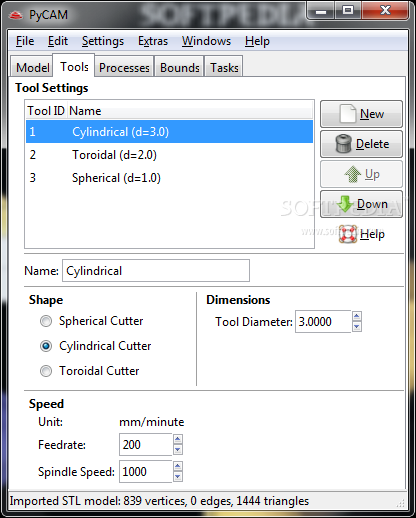Increase Feedrate with up arrow
The height and width of the screenshot is (518, 416).
pyautogui.click(x=178, y=439)
